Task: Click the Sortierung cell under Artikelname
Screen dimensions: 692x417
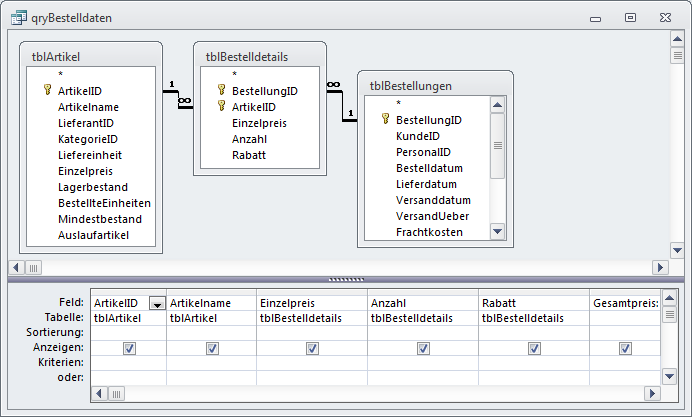Action: pyautogui.click(x=211, y=332)
